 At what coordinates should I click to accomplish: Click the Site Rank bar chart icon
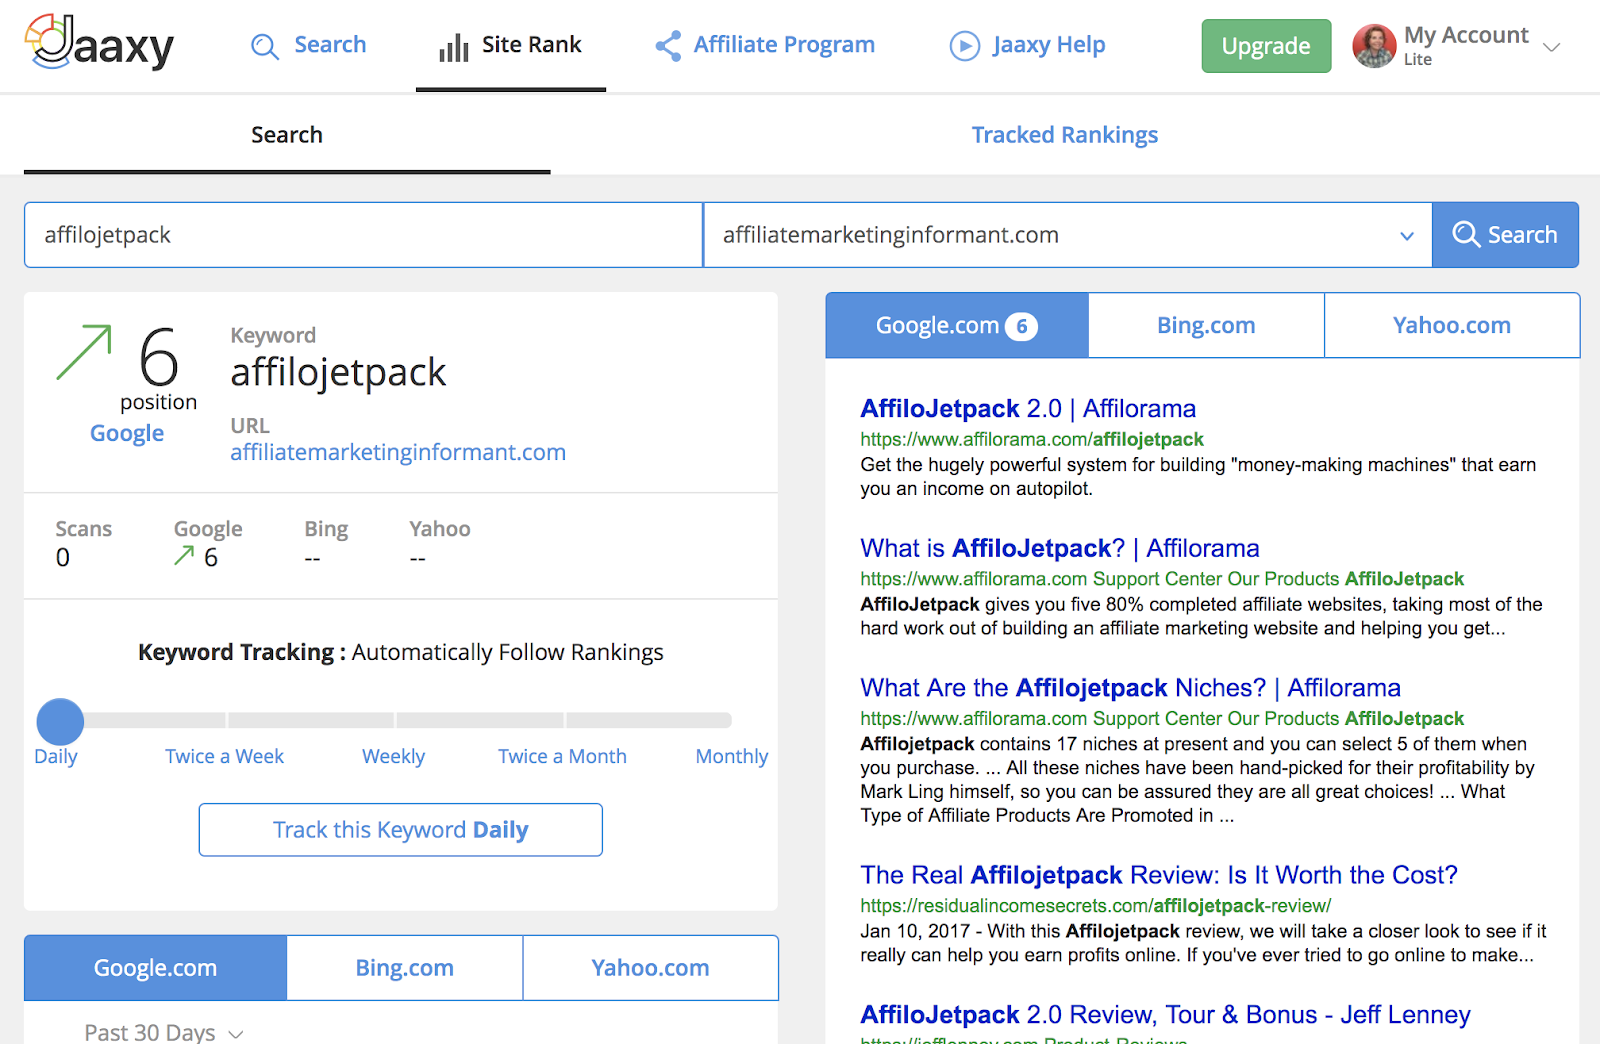[454, 47]
